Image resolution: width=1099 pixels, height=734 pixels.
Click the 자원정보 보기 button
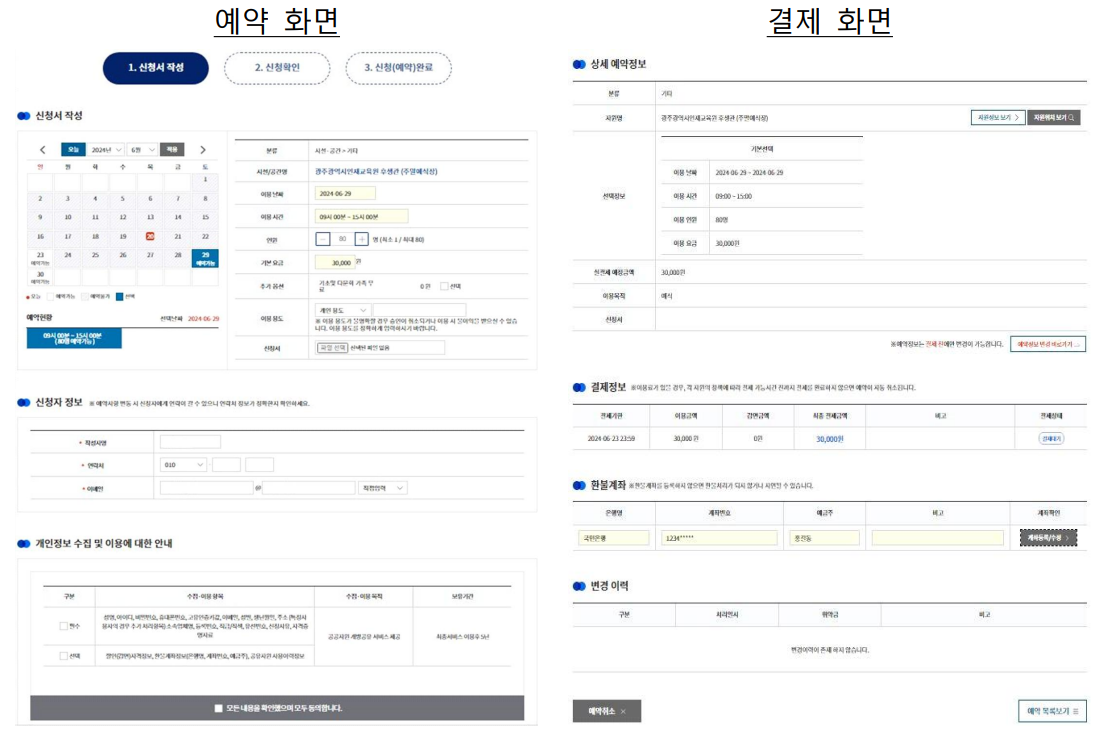[998, 118]
